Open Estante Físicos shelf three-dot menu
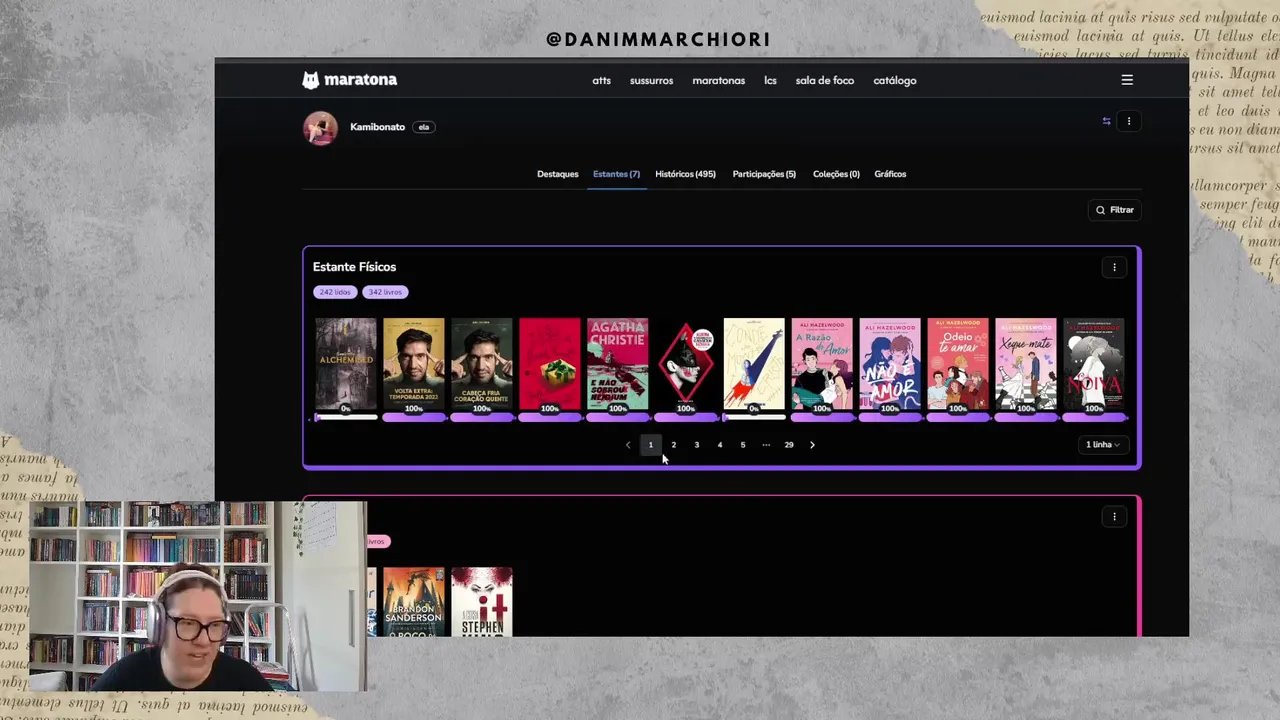The height and width of the screenshot is (720, 1280). coord(1114,267)
